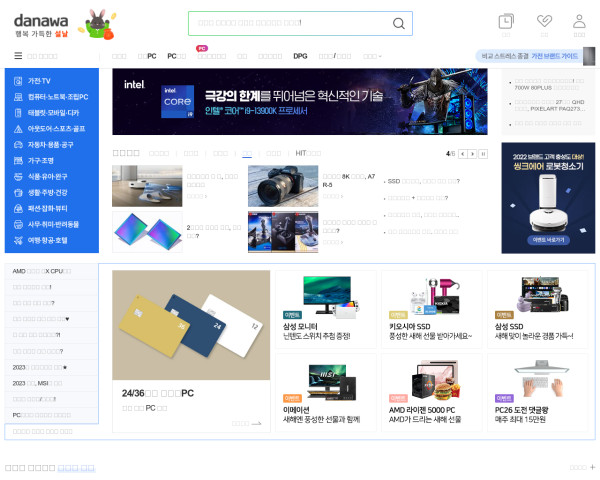Expand the last top-navigation dropdown arrow
Image resolution: width=600 pixels, height=480 pixels.
(381, 57)
